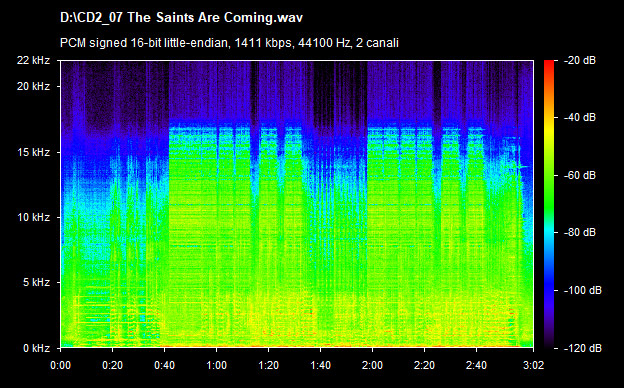Click the -60 dB label on color scale
The height and width of the screenshot is (388, 624).
click(580, 175)
